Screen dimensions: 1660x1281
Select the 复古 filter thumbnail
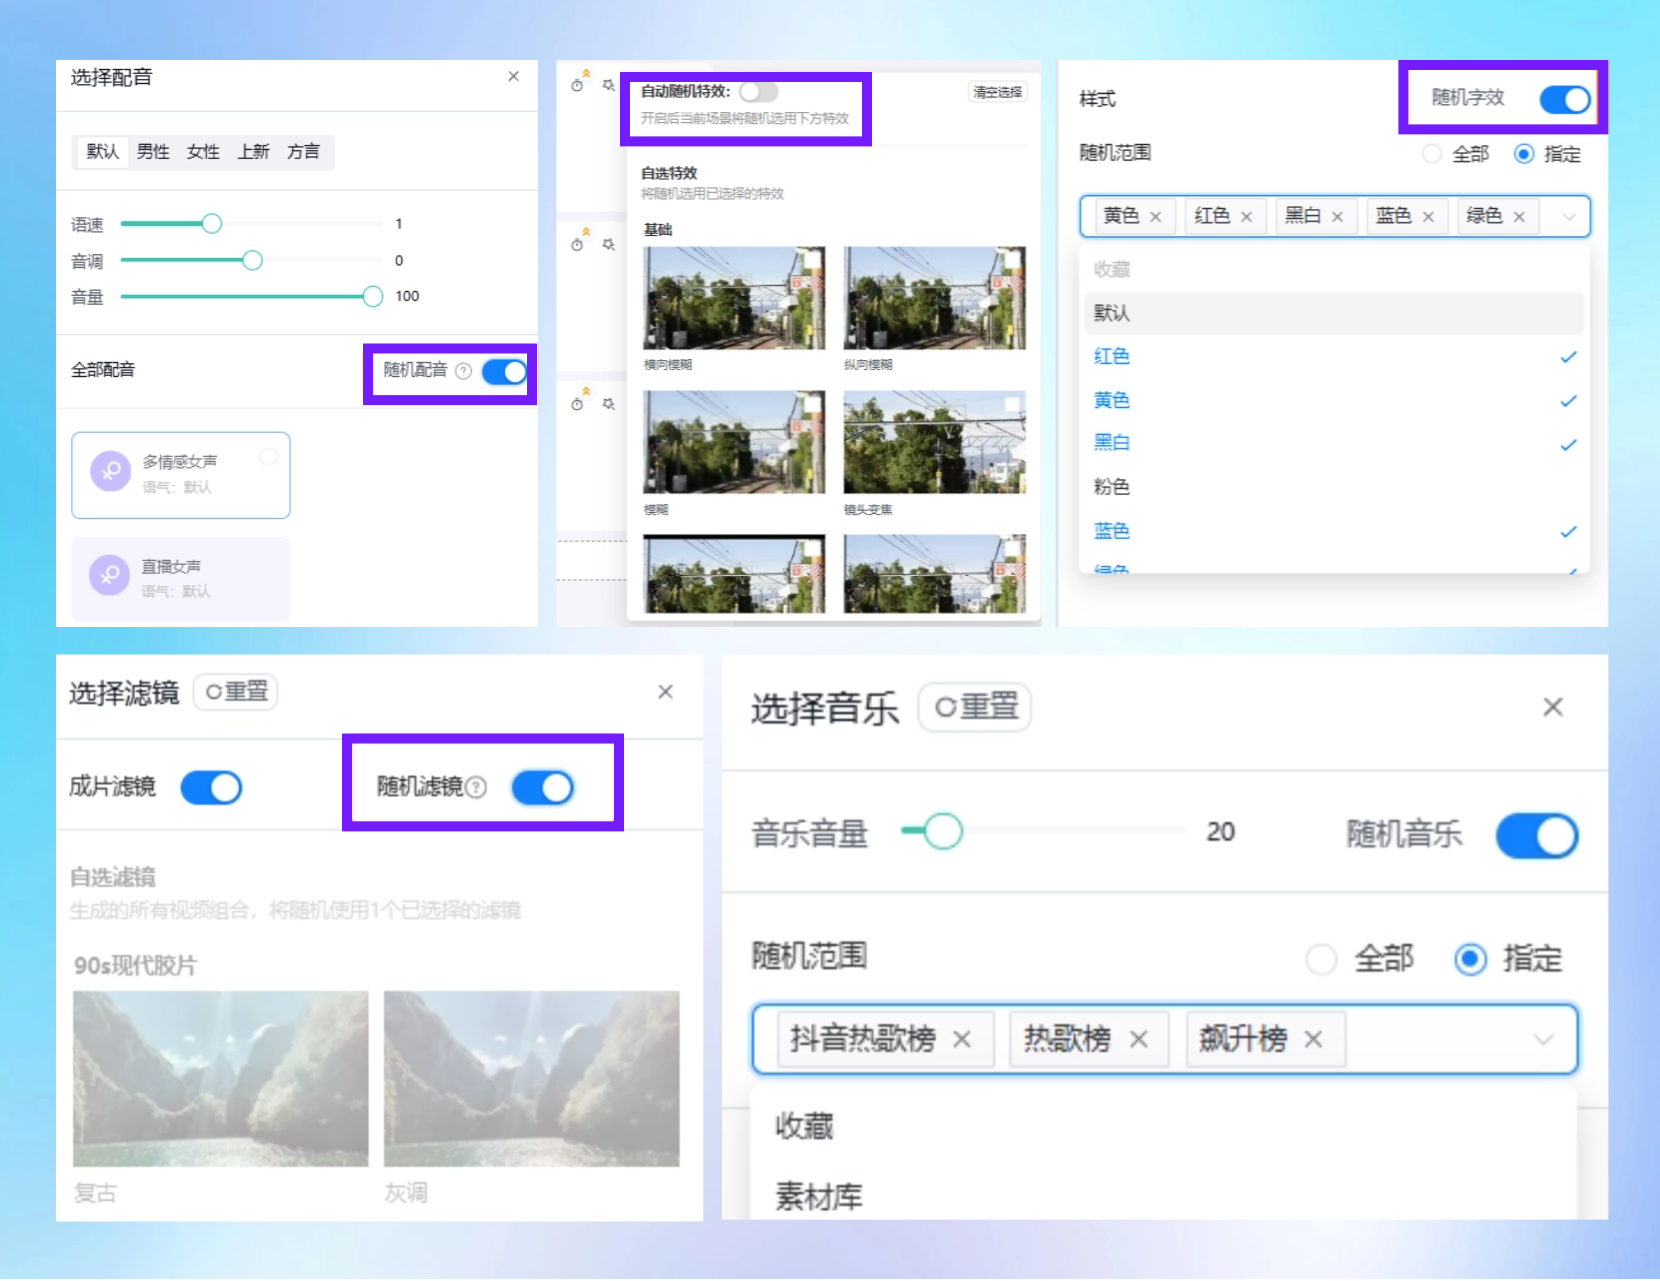click(x=220, y=1079)
